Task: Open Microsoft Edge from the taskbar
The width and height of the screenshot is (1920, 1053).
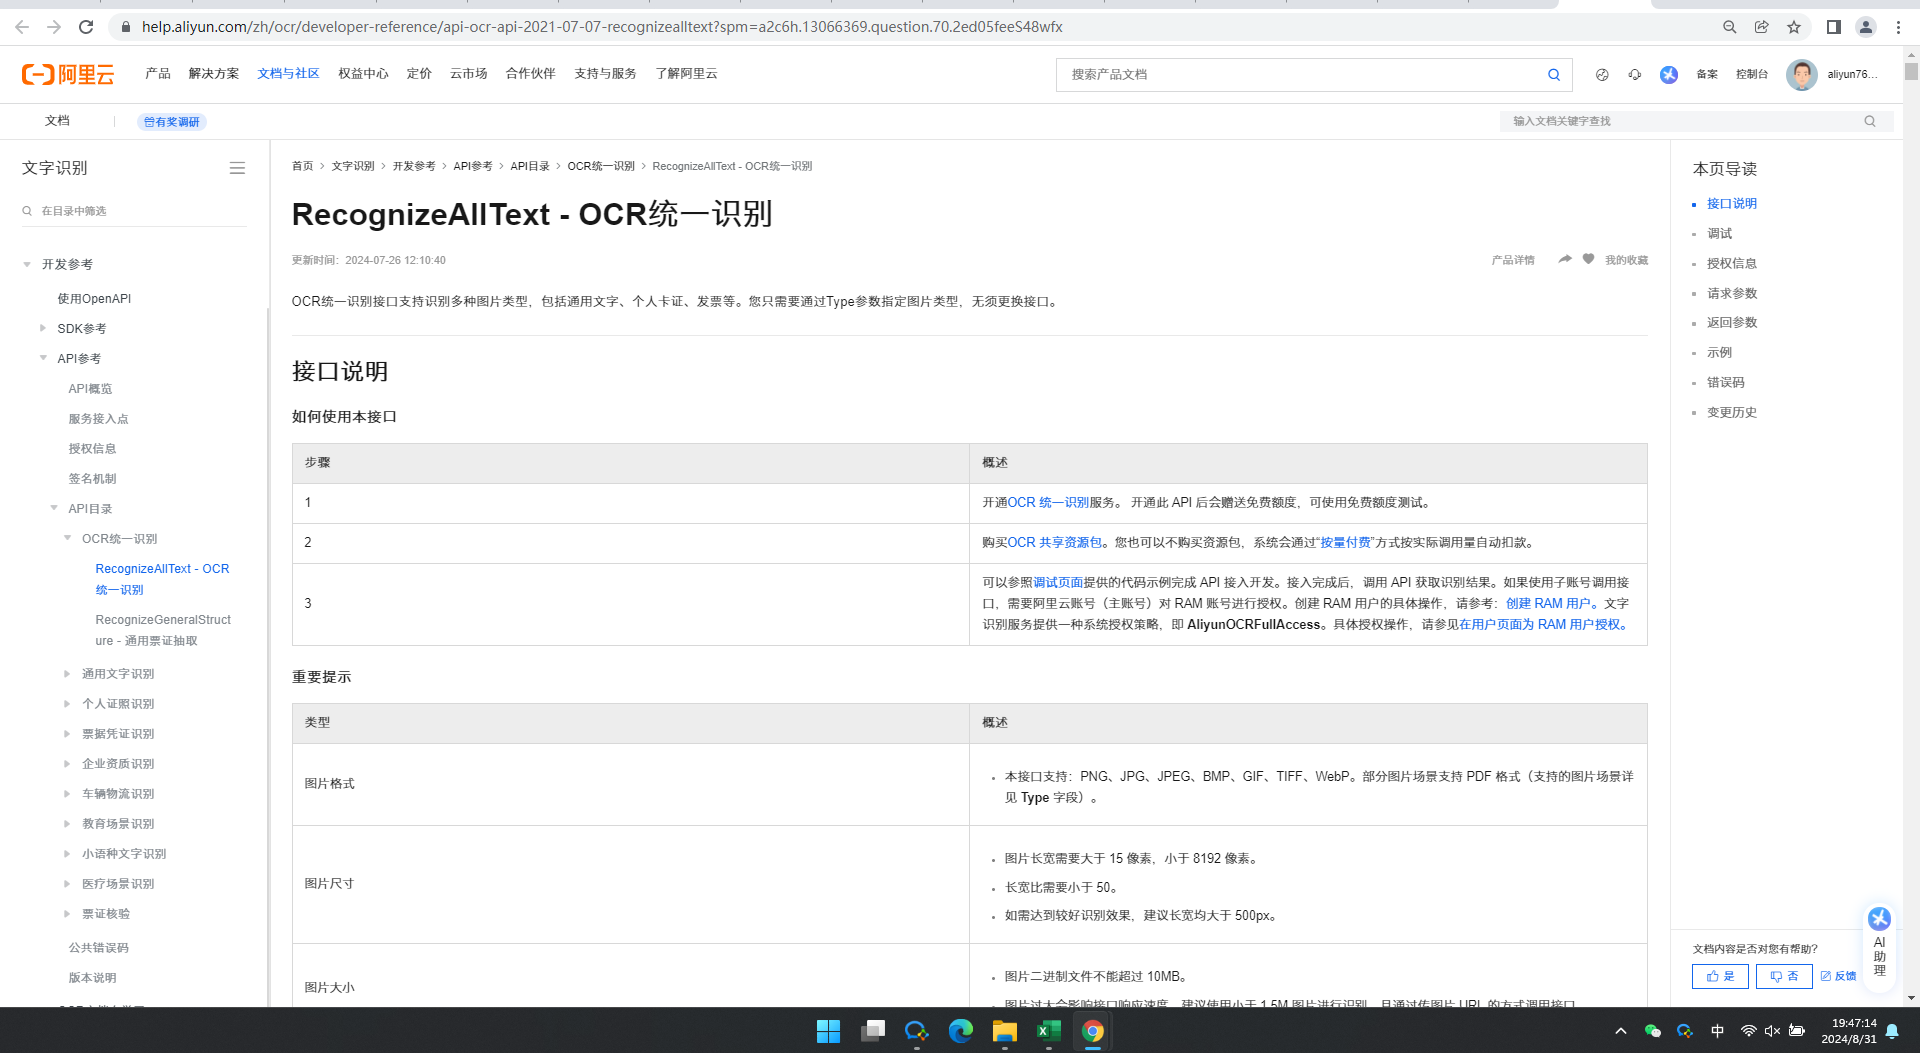Action: coord(961,1031)
